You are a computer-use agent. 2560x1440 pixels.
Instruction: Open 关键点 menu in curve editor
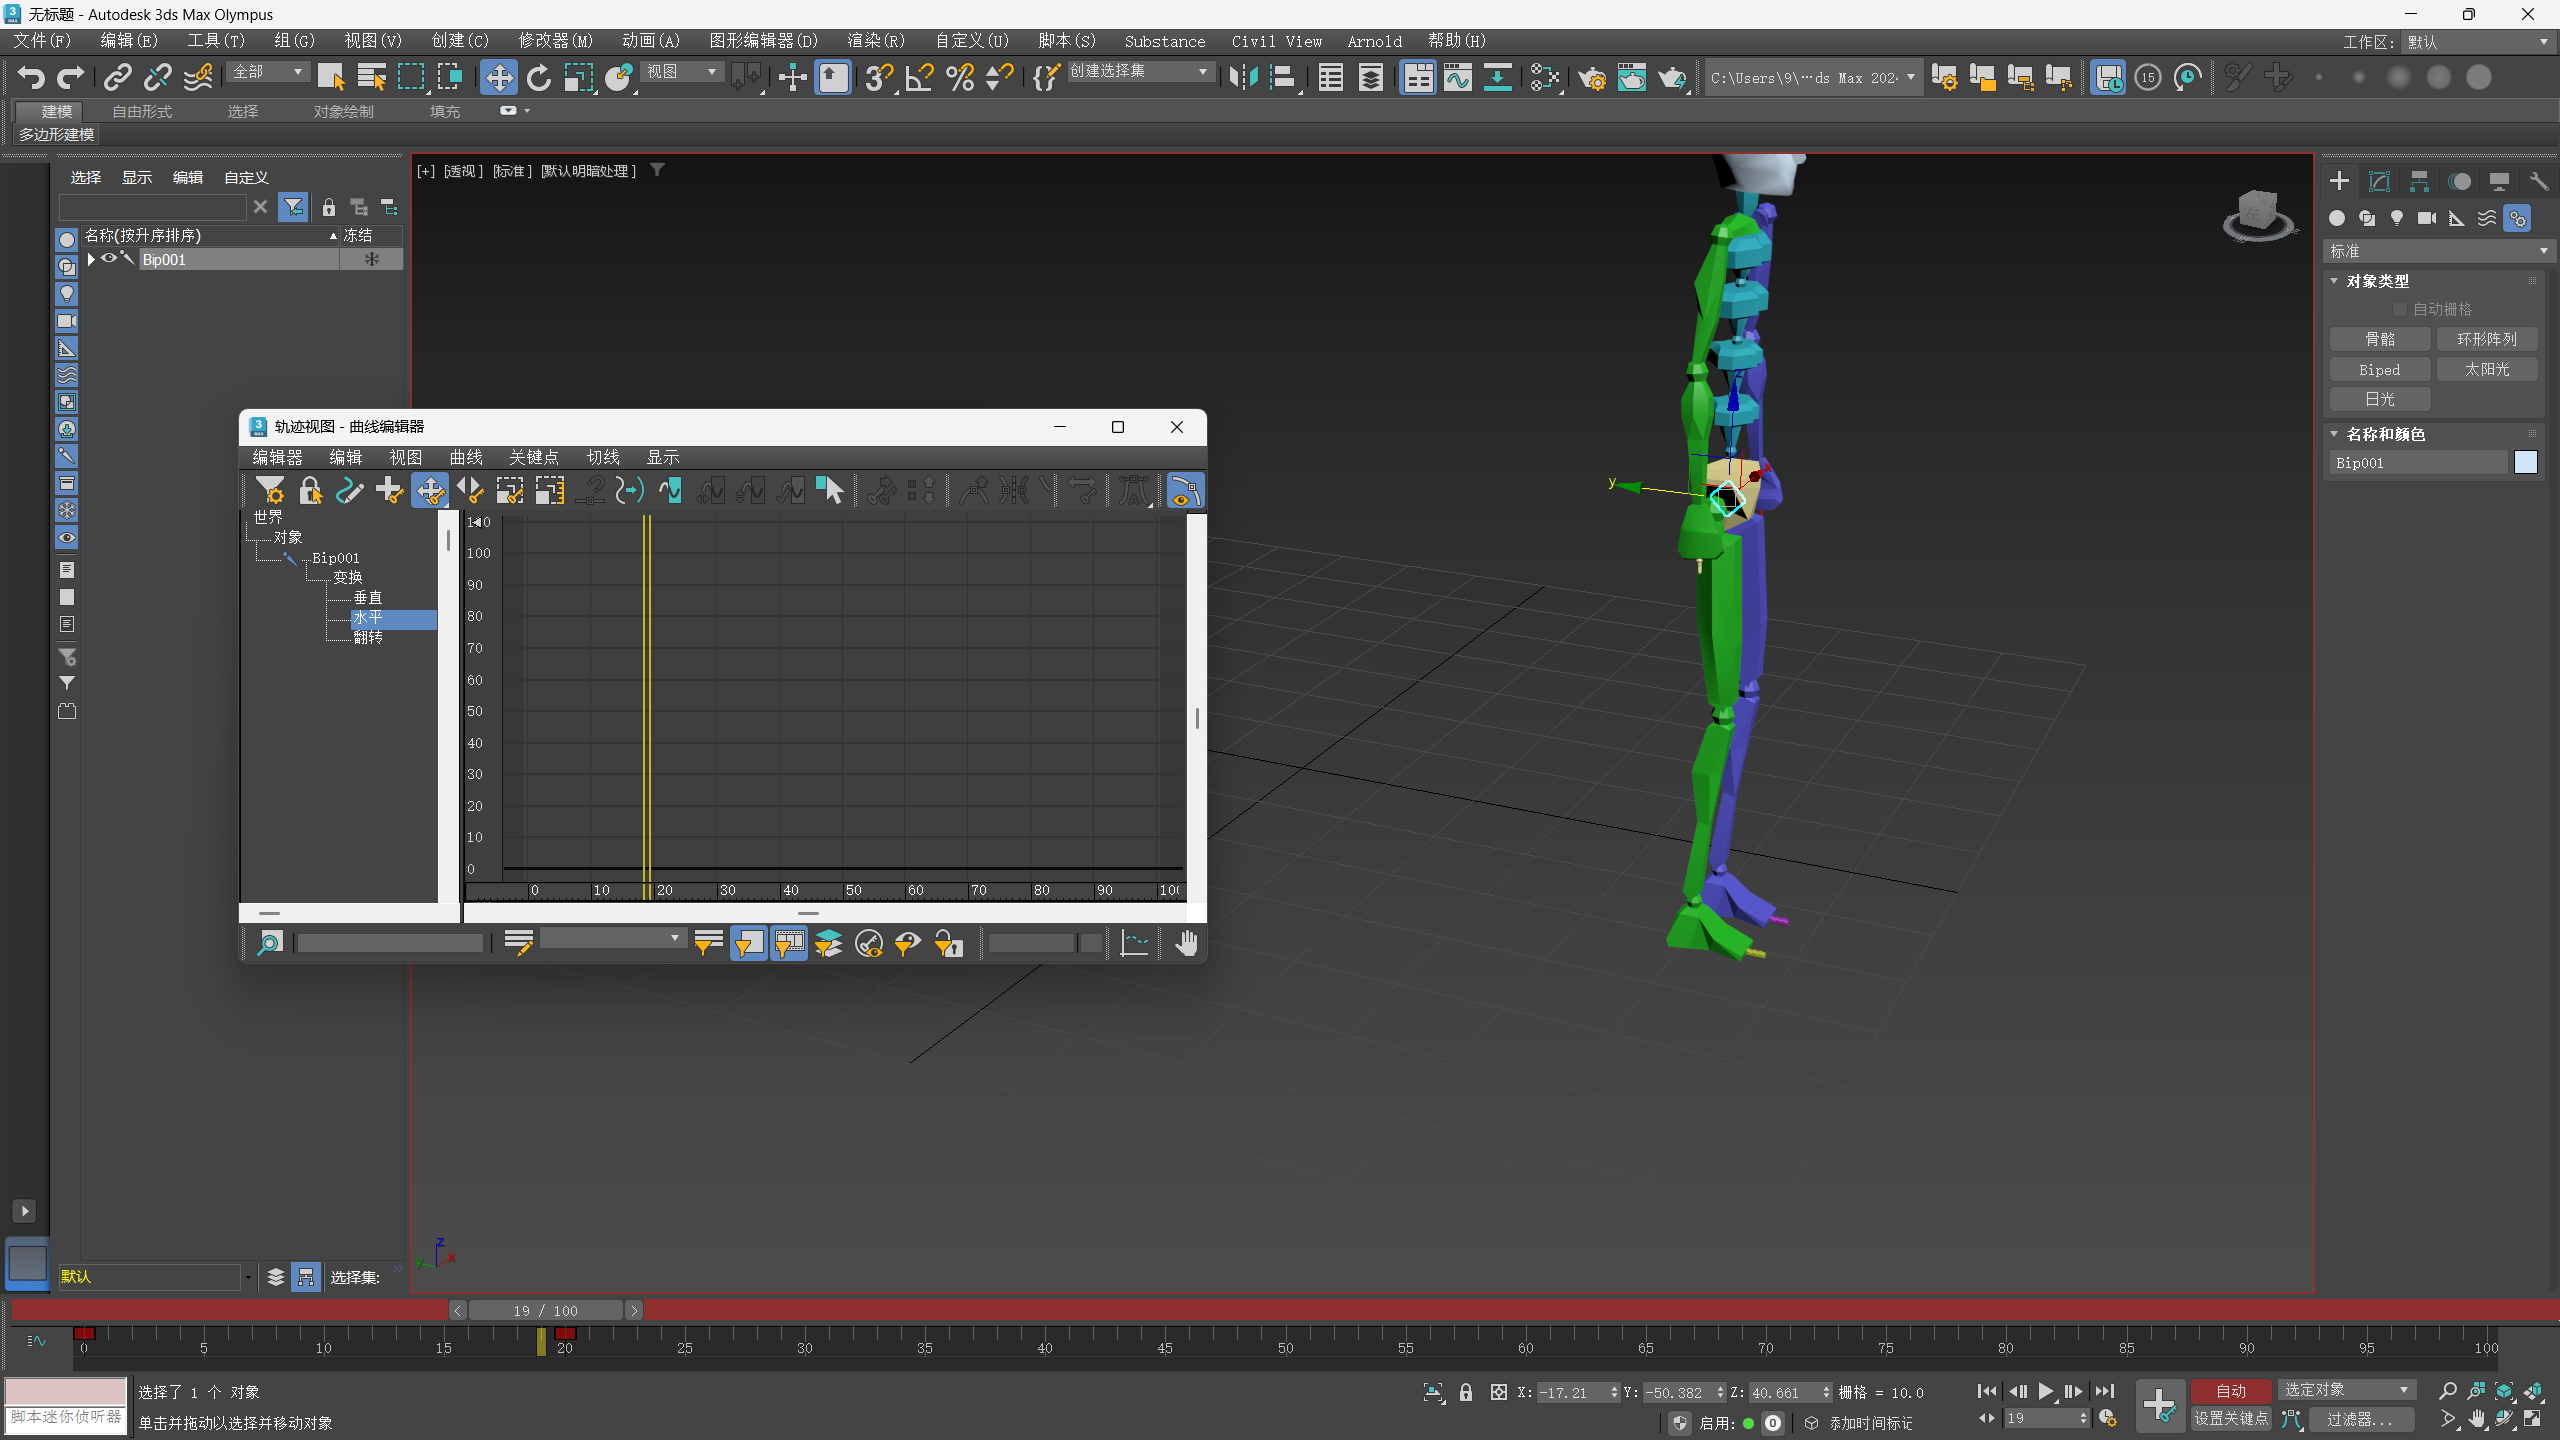[534, 457]
